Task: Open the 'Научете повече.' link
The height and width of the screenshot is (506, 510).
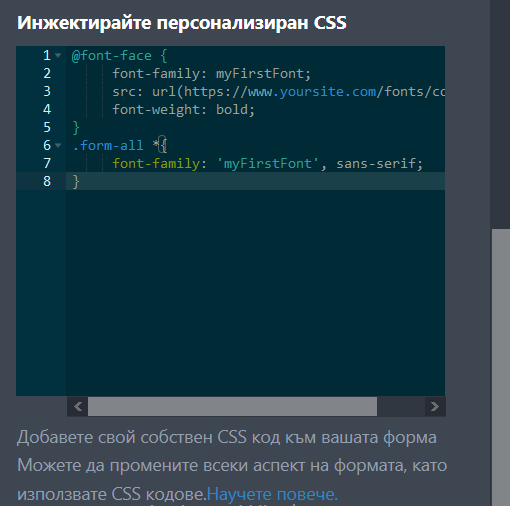Action: point(272,494)
